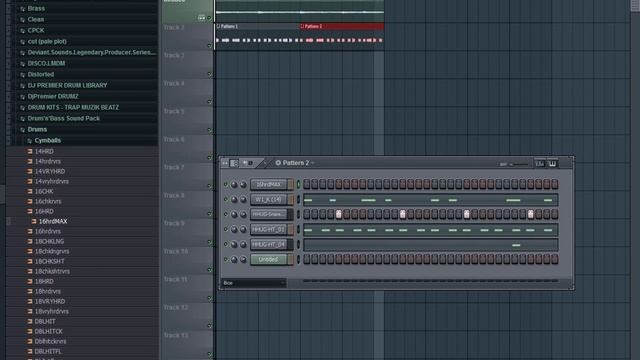The width and height of the screenshot is (640, 360).
Task: Mute the HHUG-HT_01 channel
Action: 225,229
